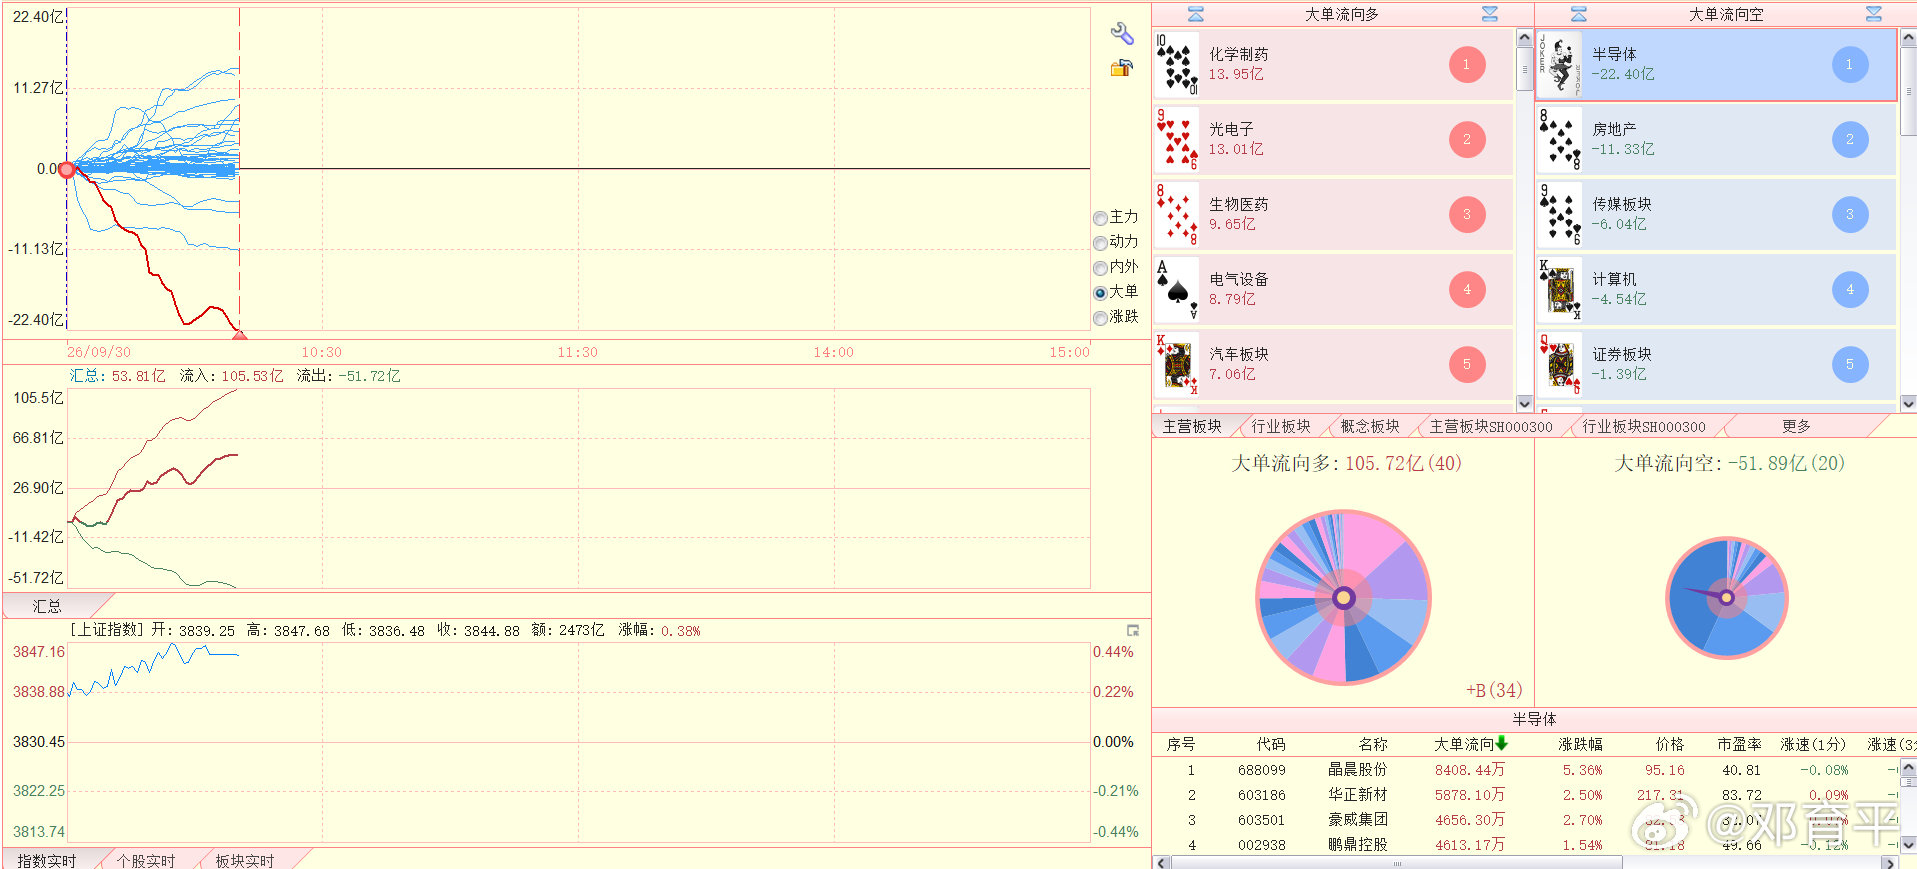Click the 证券板块 queen card icon

[x=1560, y=364]
